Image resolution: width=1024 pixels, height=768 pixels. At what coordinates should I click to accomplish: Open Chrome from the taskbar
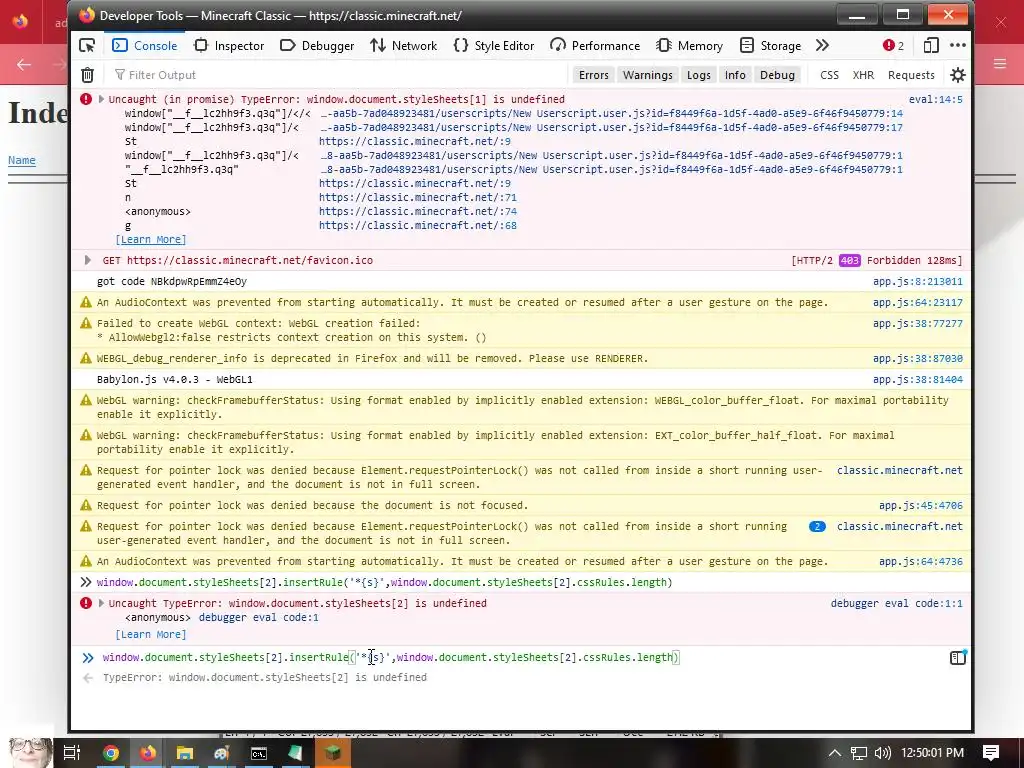[x=111, y=753]
